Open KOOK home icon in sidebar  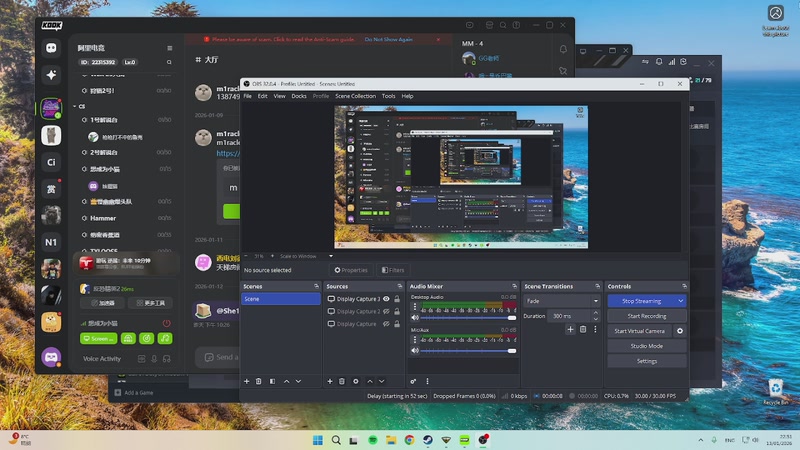point(51,48)
